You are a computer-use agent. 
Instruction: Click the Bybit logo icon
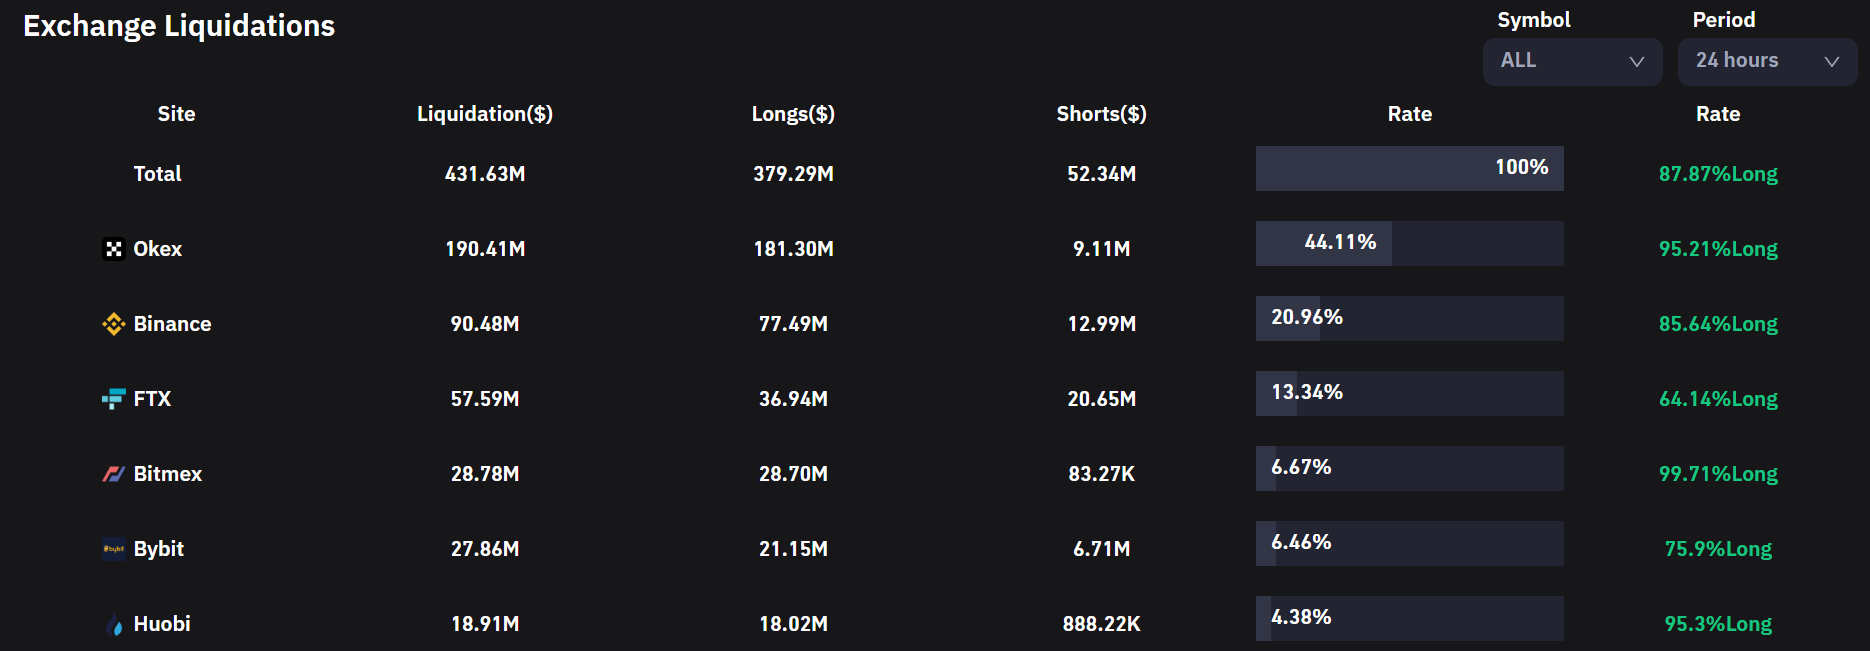tap(114, 549)
